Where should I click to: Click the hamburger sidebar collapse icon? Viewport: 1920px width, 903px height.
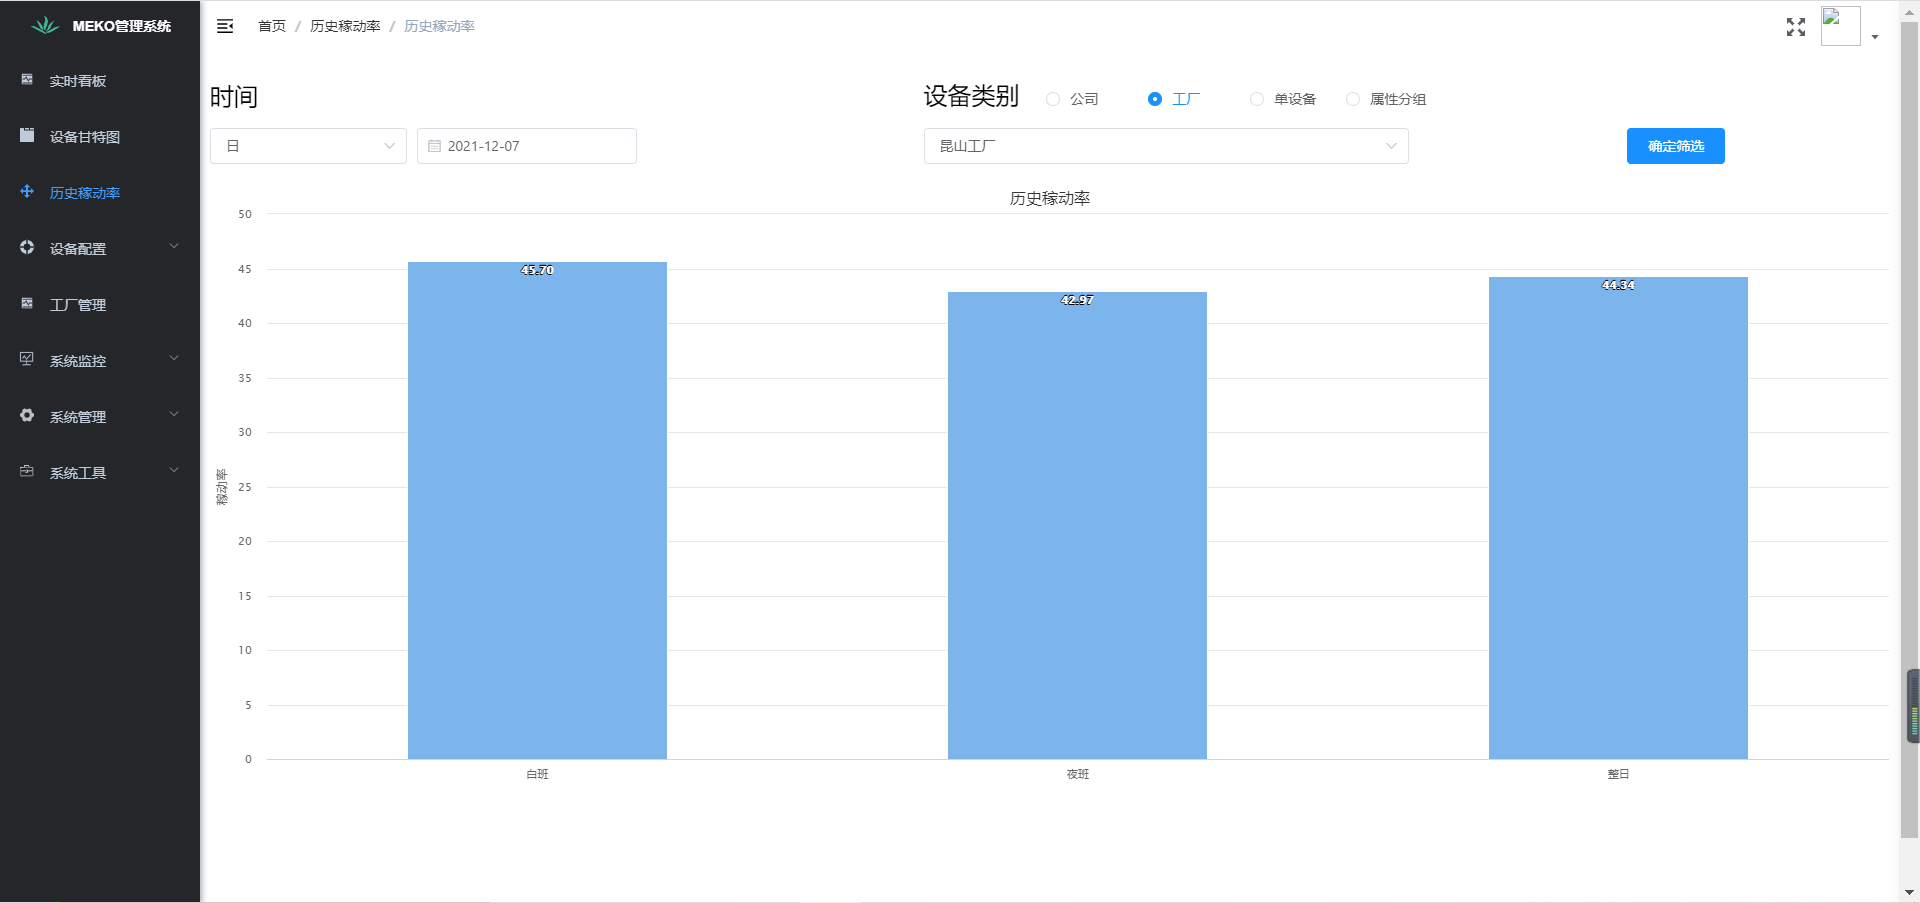coord(225,26)
